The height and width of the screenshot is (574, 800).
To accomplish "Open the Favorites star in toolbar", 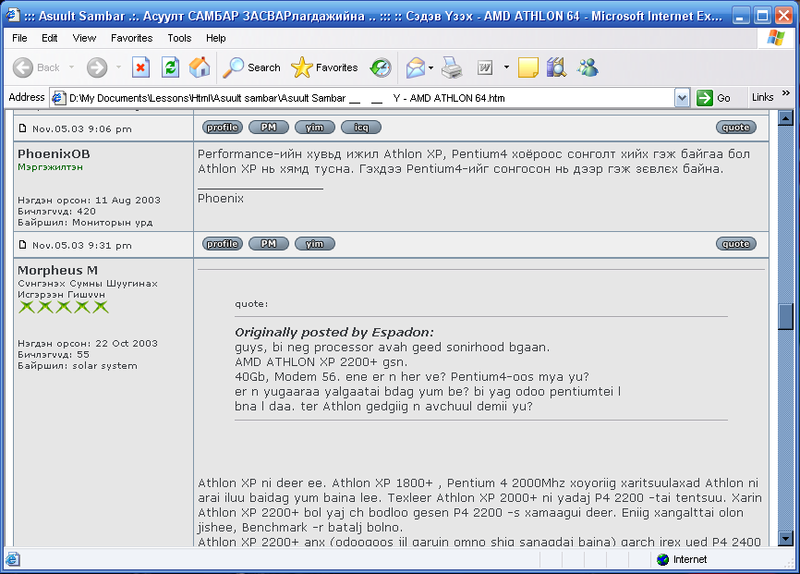I will [324, 68].
